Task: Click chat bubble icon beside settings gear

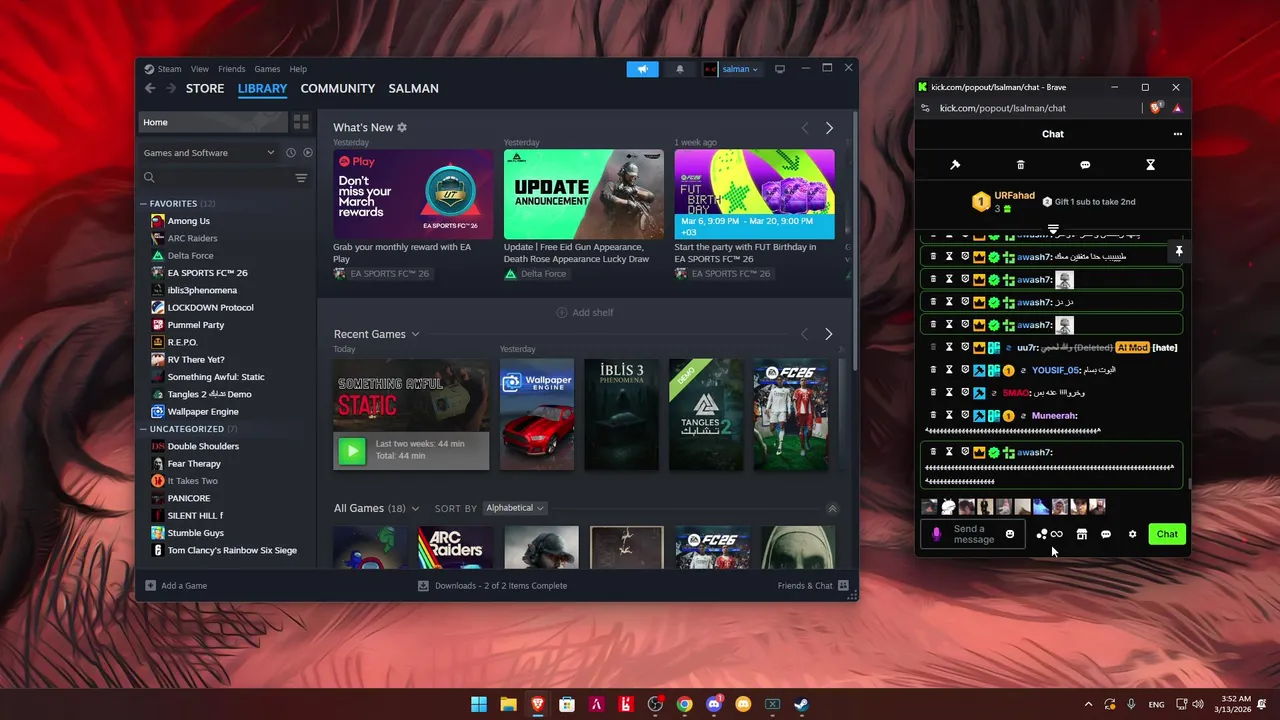Action: (1106, 534)
